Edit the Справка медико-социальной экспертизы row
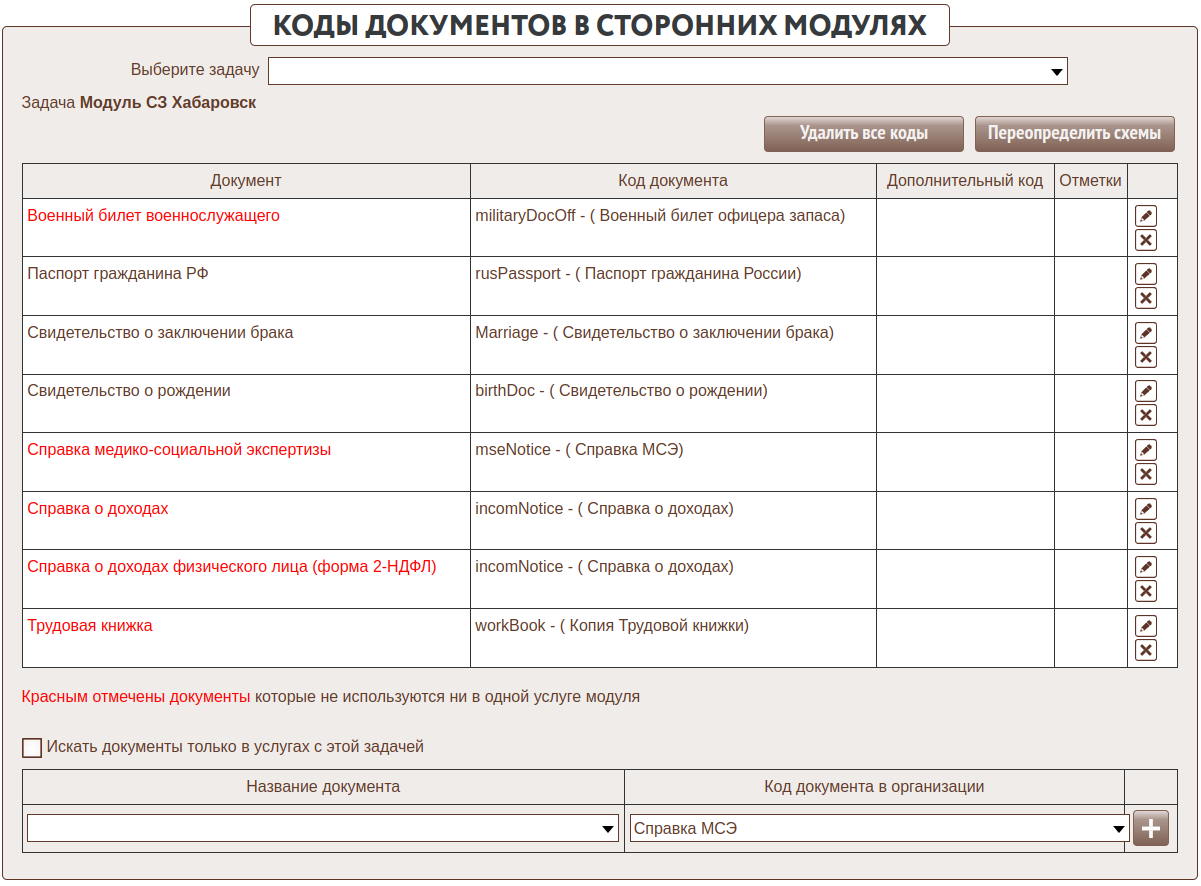 (x=1146, y=450)
